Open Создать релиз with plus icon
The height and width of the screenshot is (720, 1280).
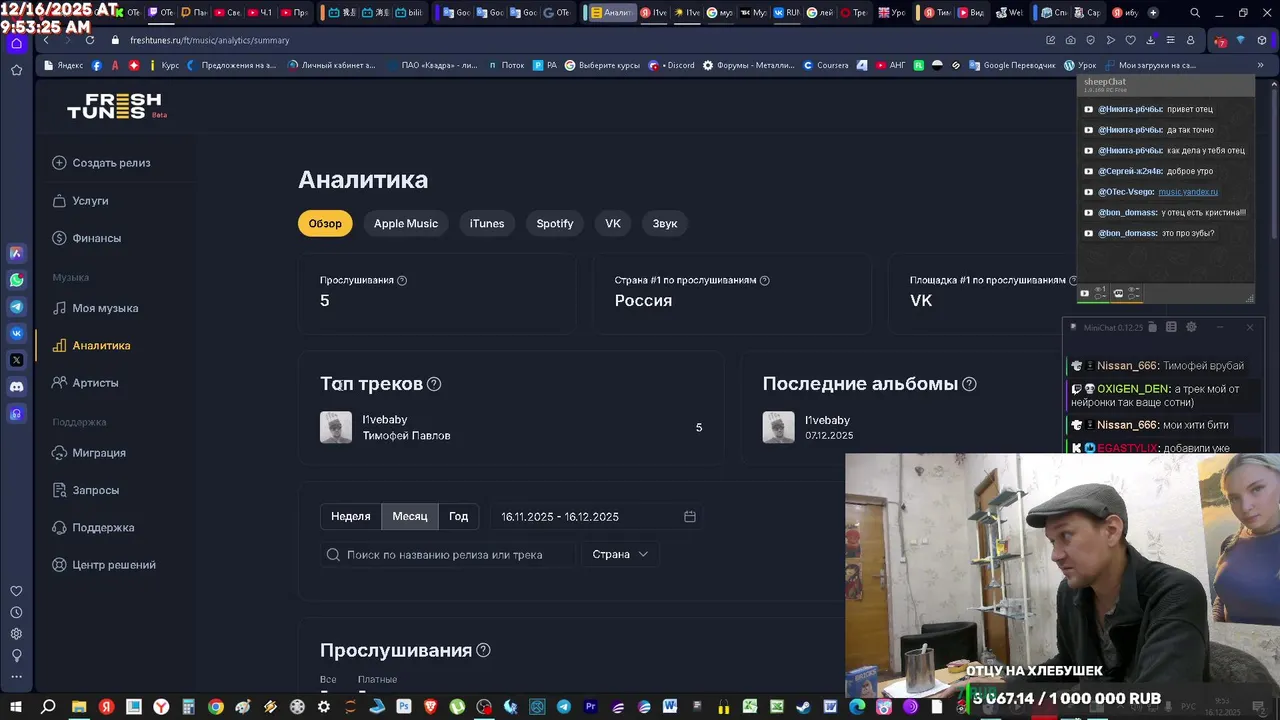coord(101,163)
